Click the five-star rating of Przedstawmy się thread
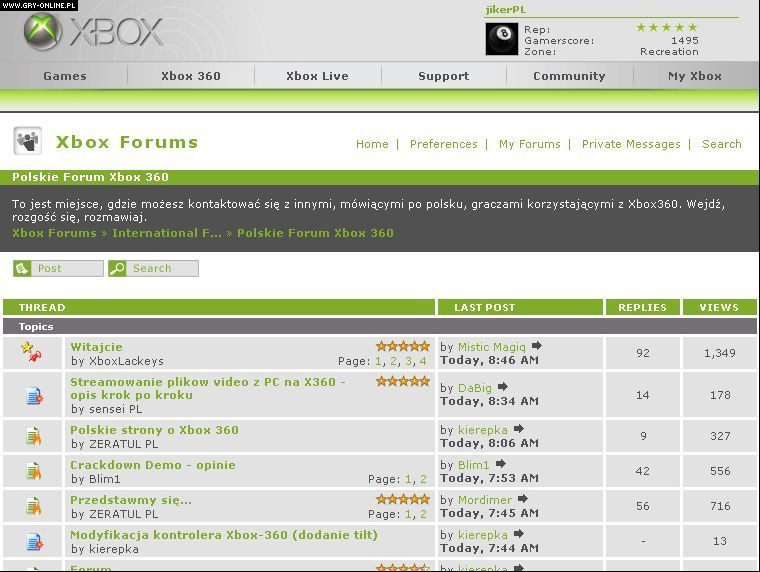760x572 pixels. pos(403,499)
